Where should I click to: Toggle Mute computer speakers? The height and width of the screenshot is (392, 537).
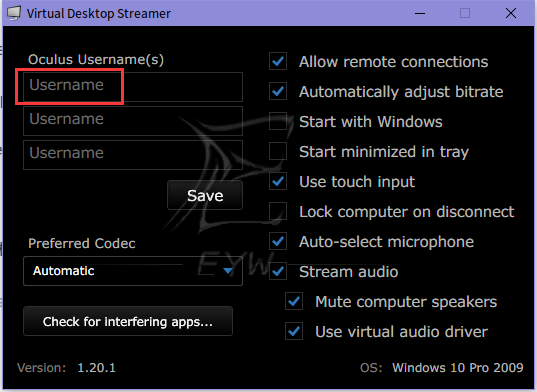coord(294,301)
